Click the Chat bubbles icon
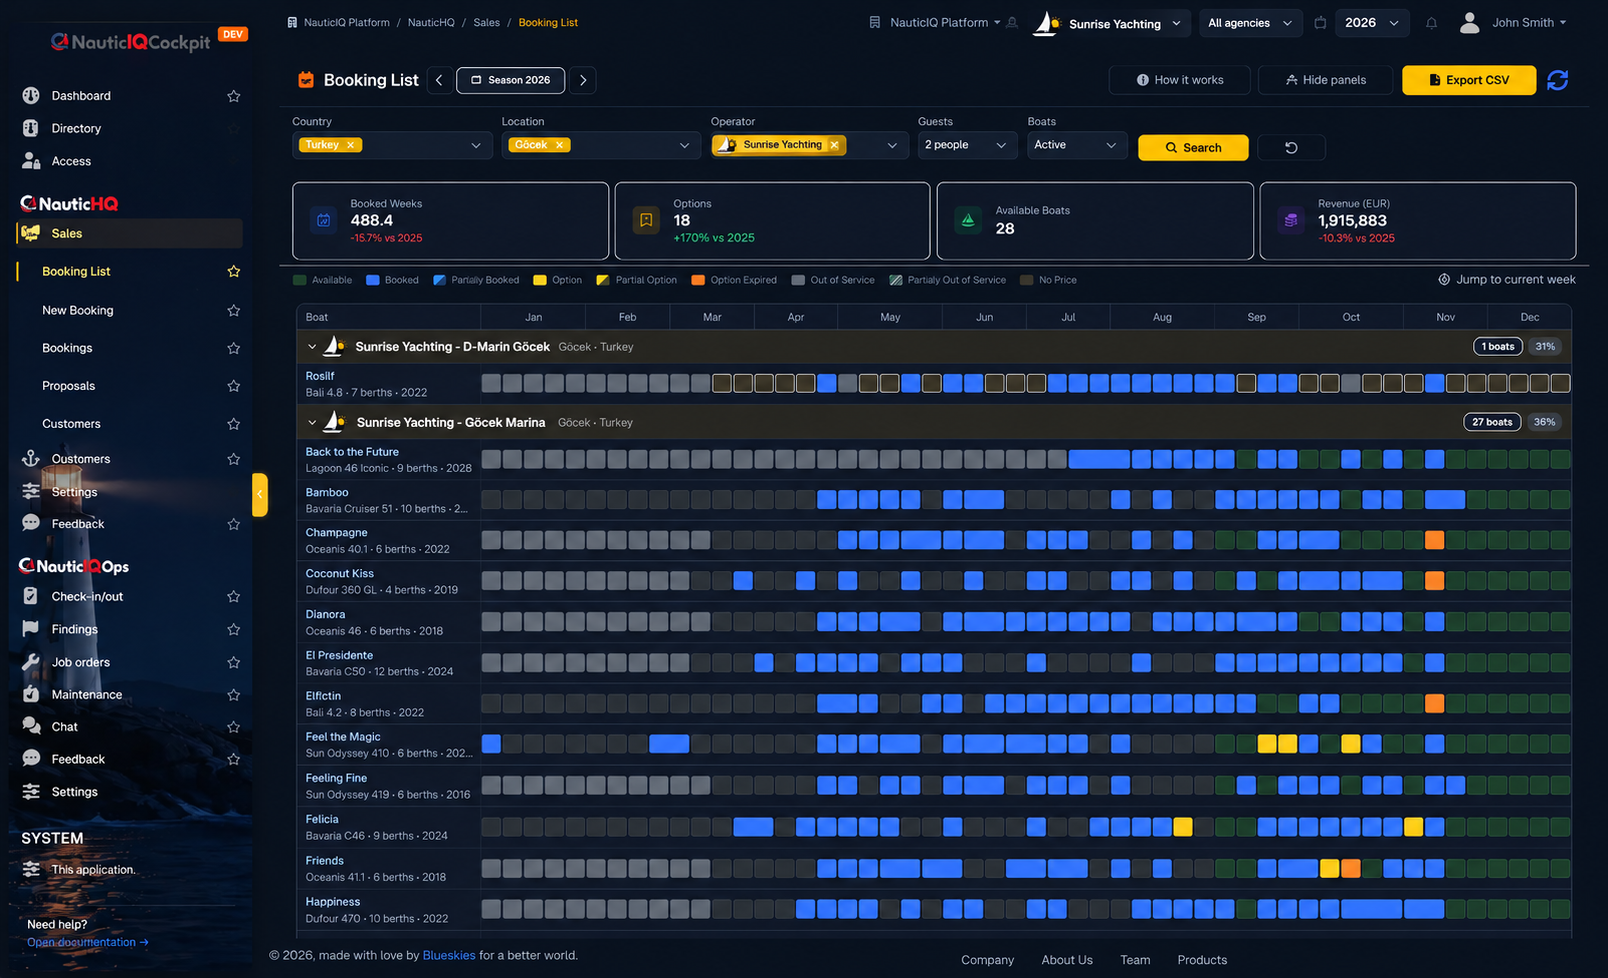1608x978 pixels. coord(31,727)
